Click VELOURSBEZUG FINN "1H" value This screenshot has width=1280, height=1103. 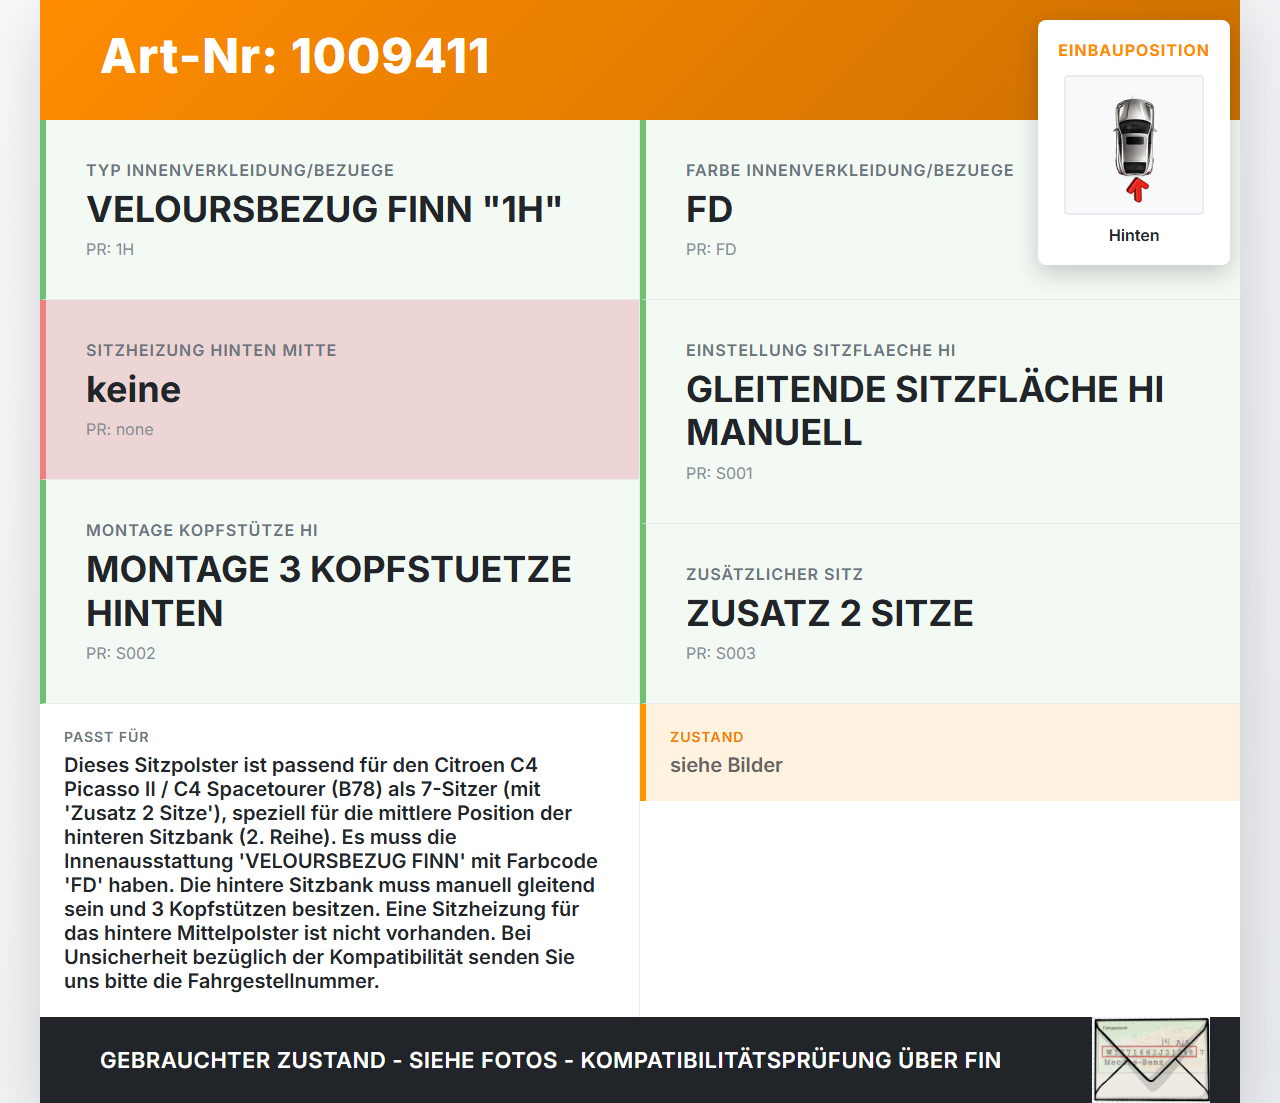coord(324,209)
